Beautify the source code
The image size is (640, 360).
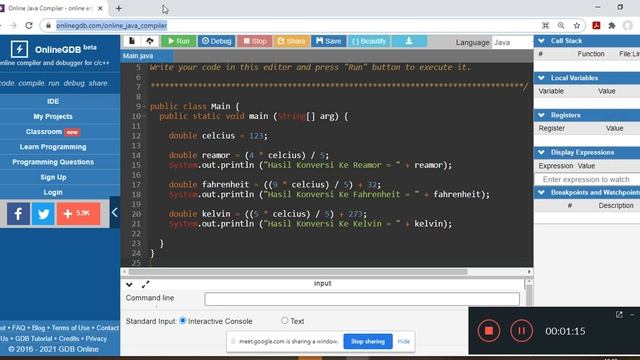point(369,41)
